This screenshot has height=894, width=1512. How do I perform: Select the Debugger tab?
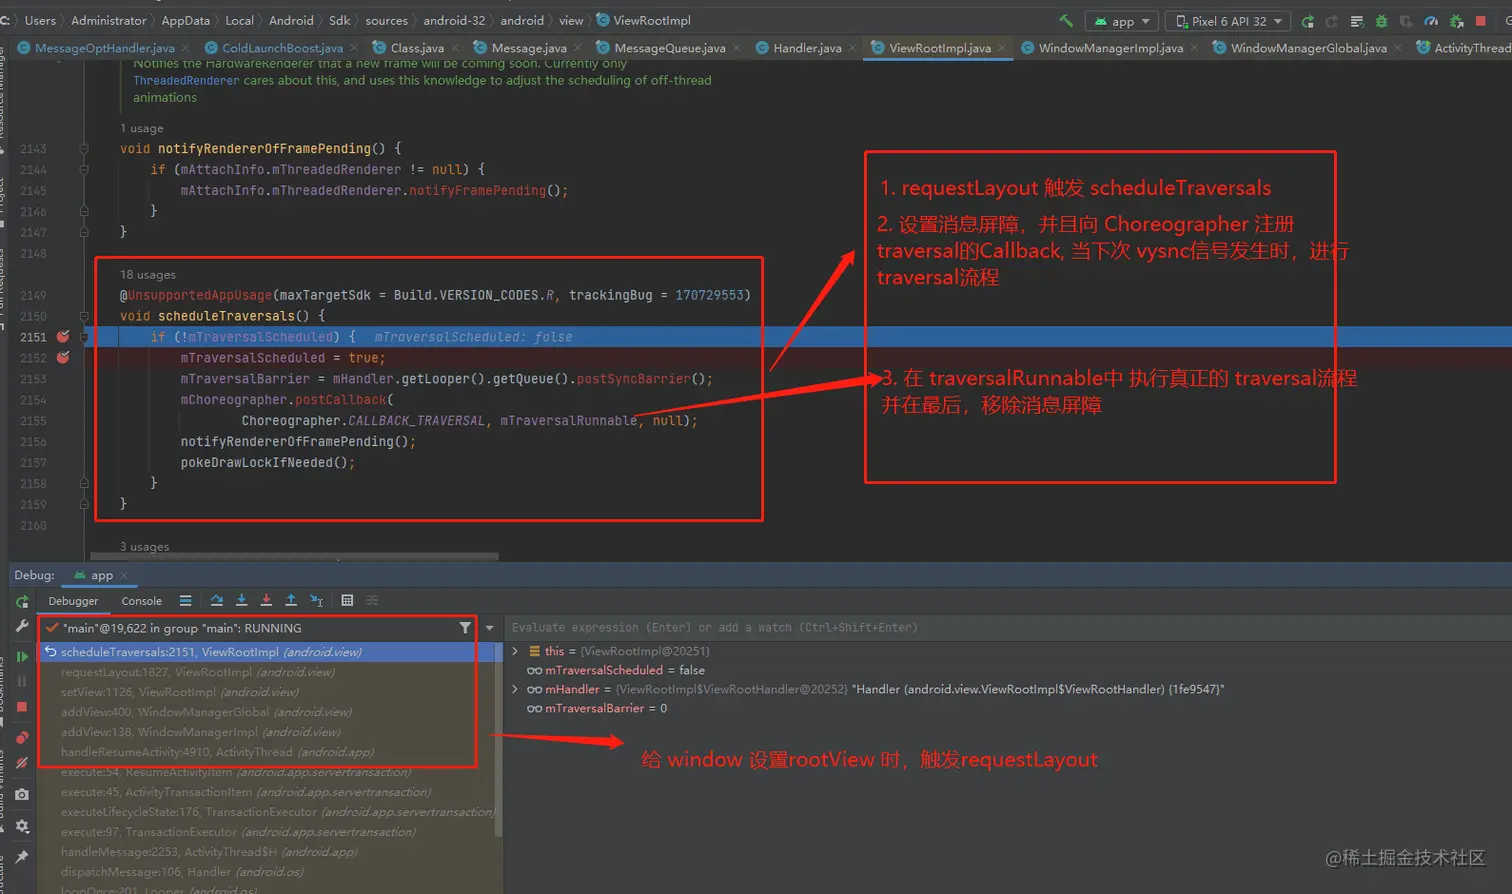coord(73,601)
